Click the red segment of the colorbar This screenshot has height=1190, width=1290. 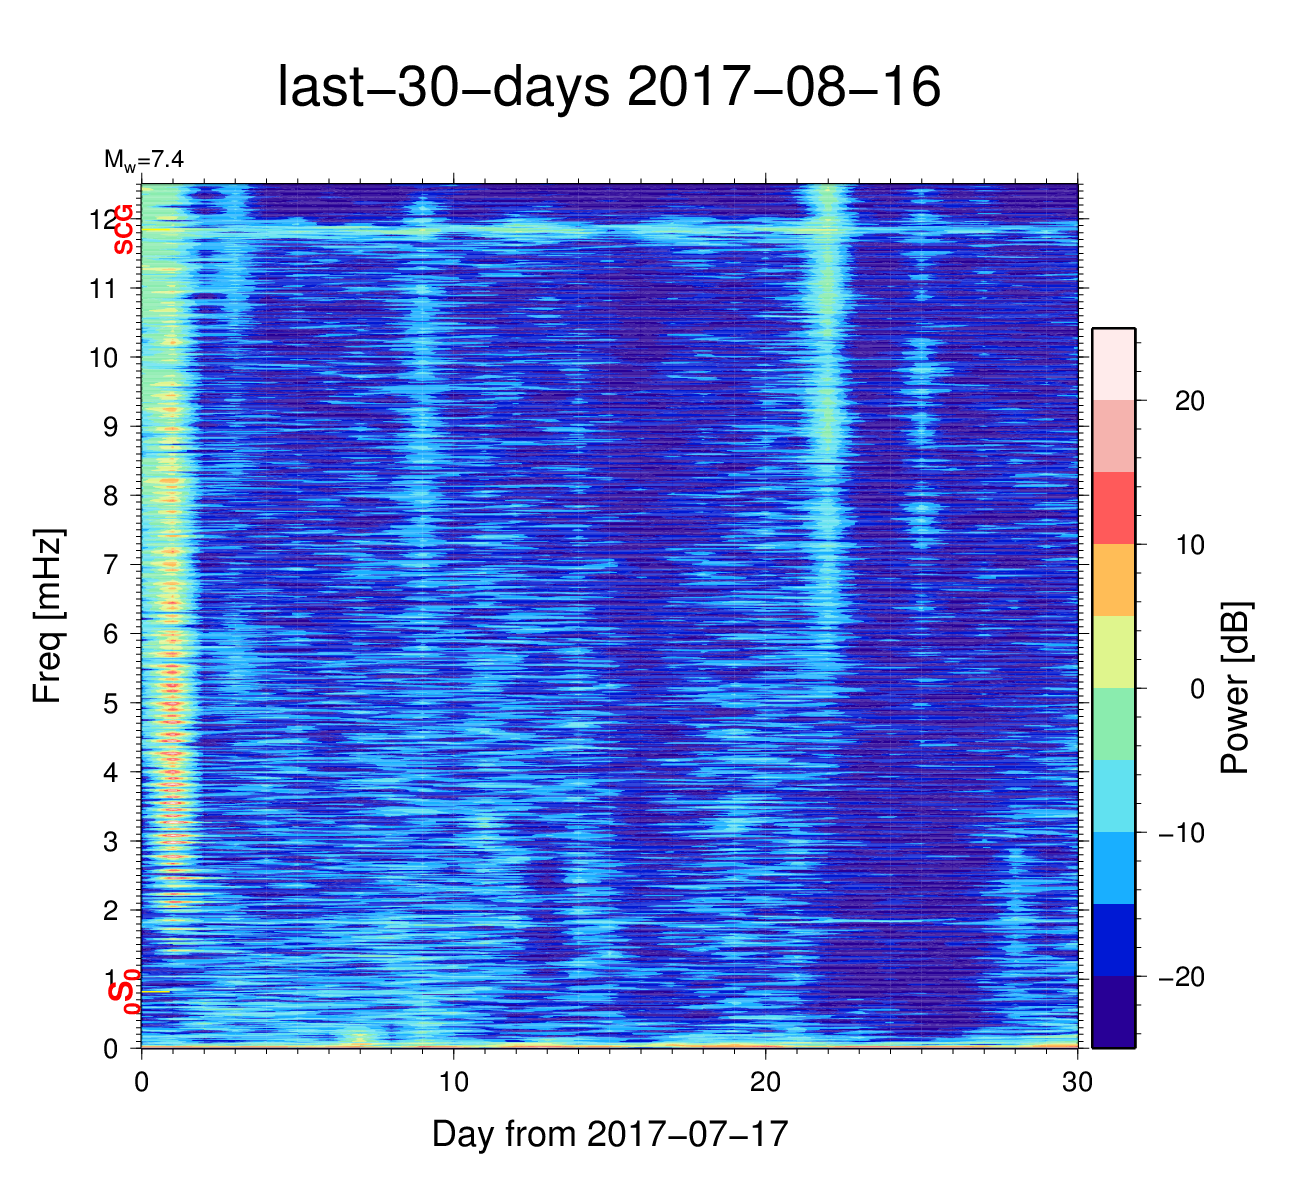click(x=1113, y=508)
